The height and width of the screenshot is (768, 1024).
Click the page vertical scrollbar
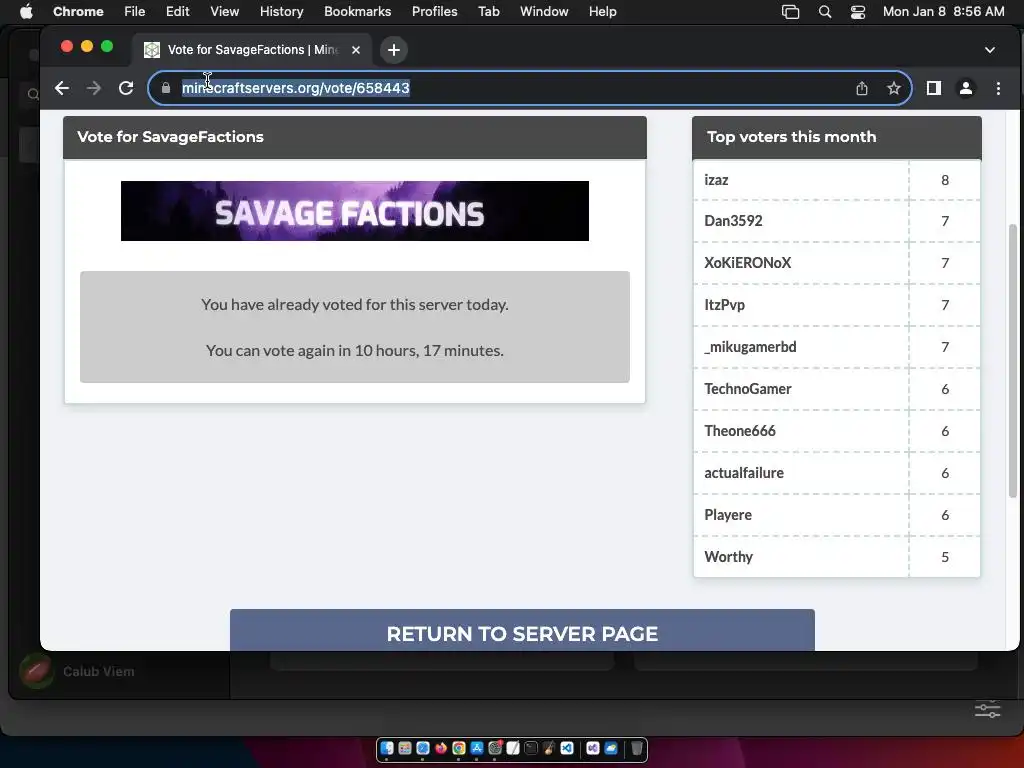coord(1013,360)
